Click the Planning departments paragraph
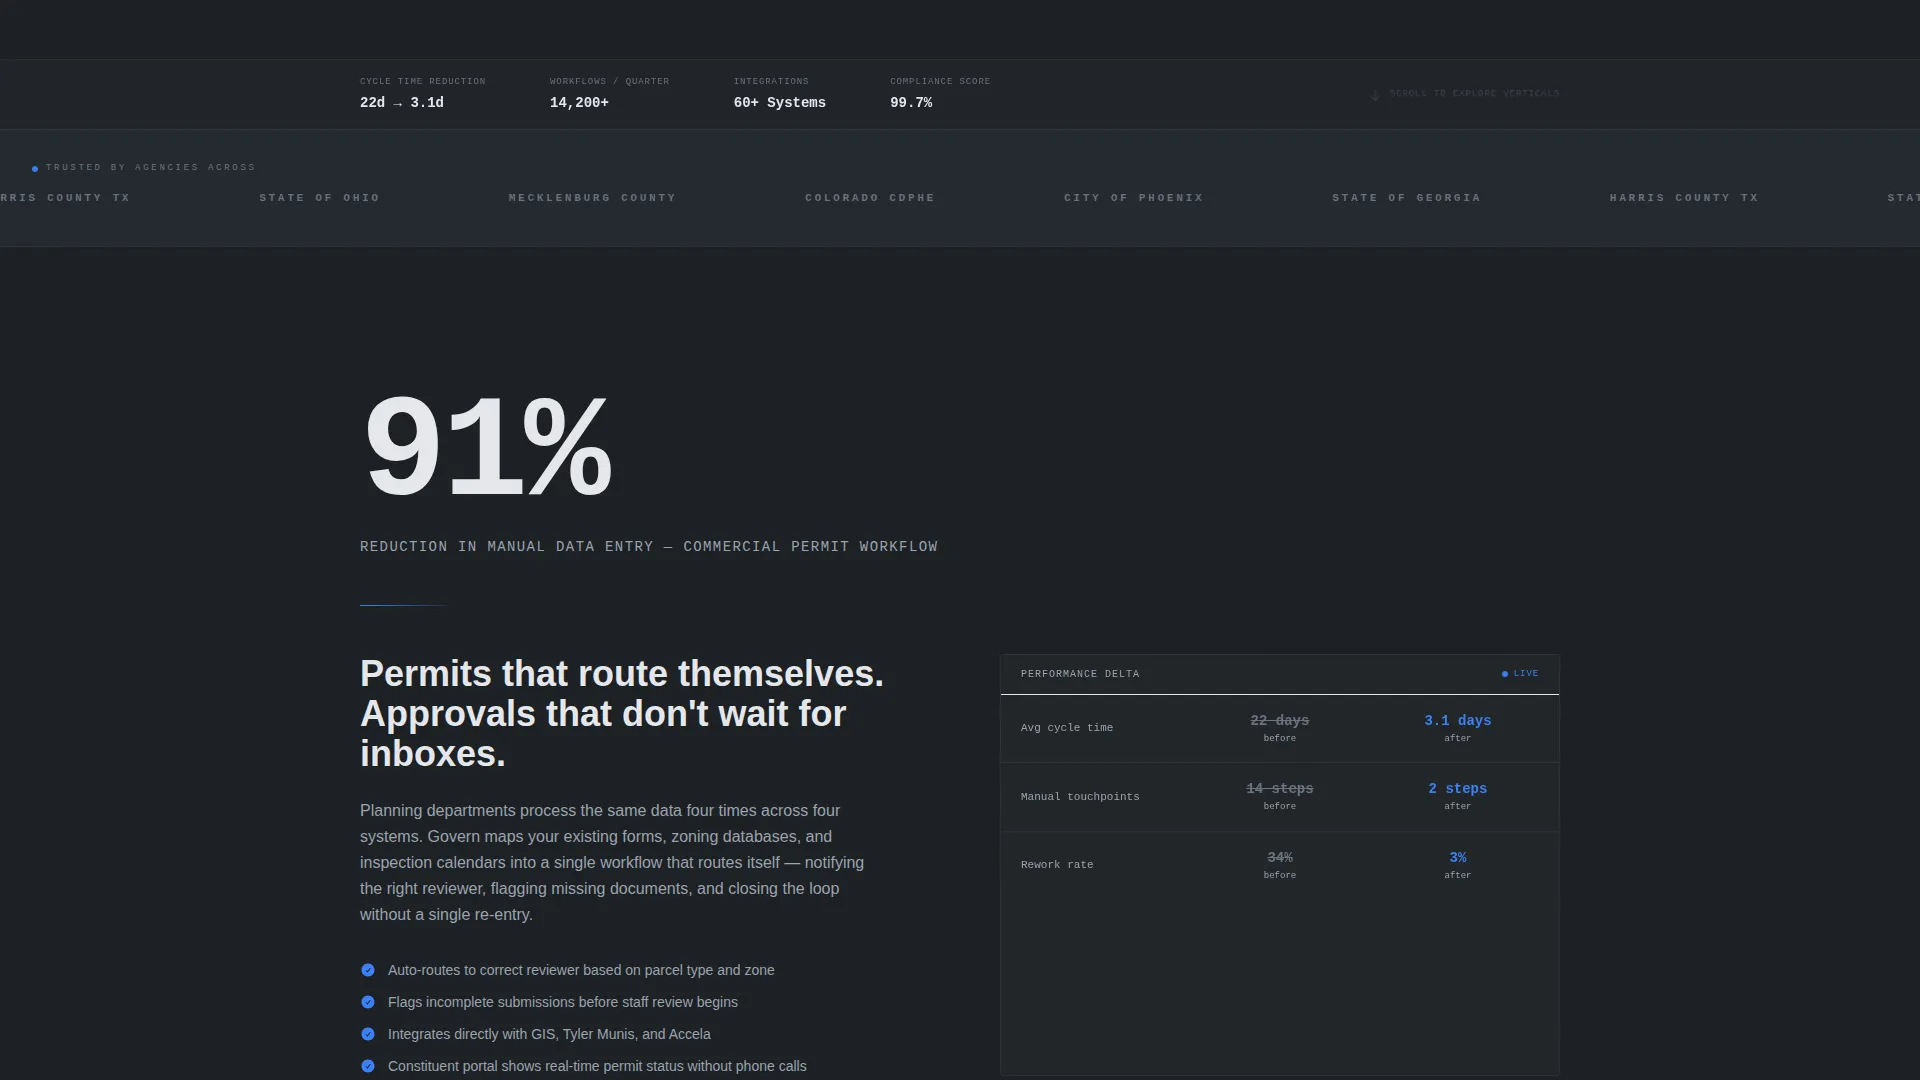The image size is (1920, 1080). tap(612, 862)
